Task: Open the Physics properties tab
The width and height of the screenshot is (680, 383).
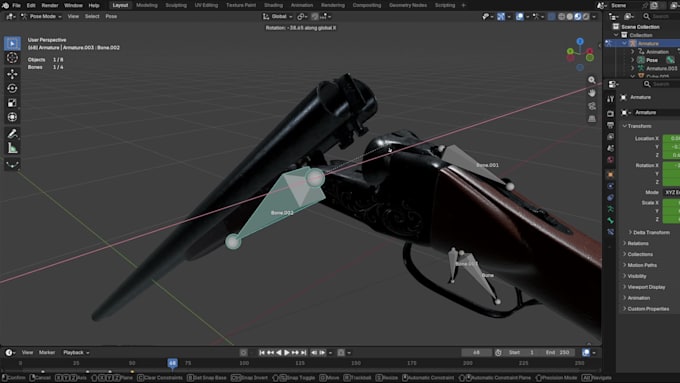Action: (611, 186)
